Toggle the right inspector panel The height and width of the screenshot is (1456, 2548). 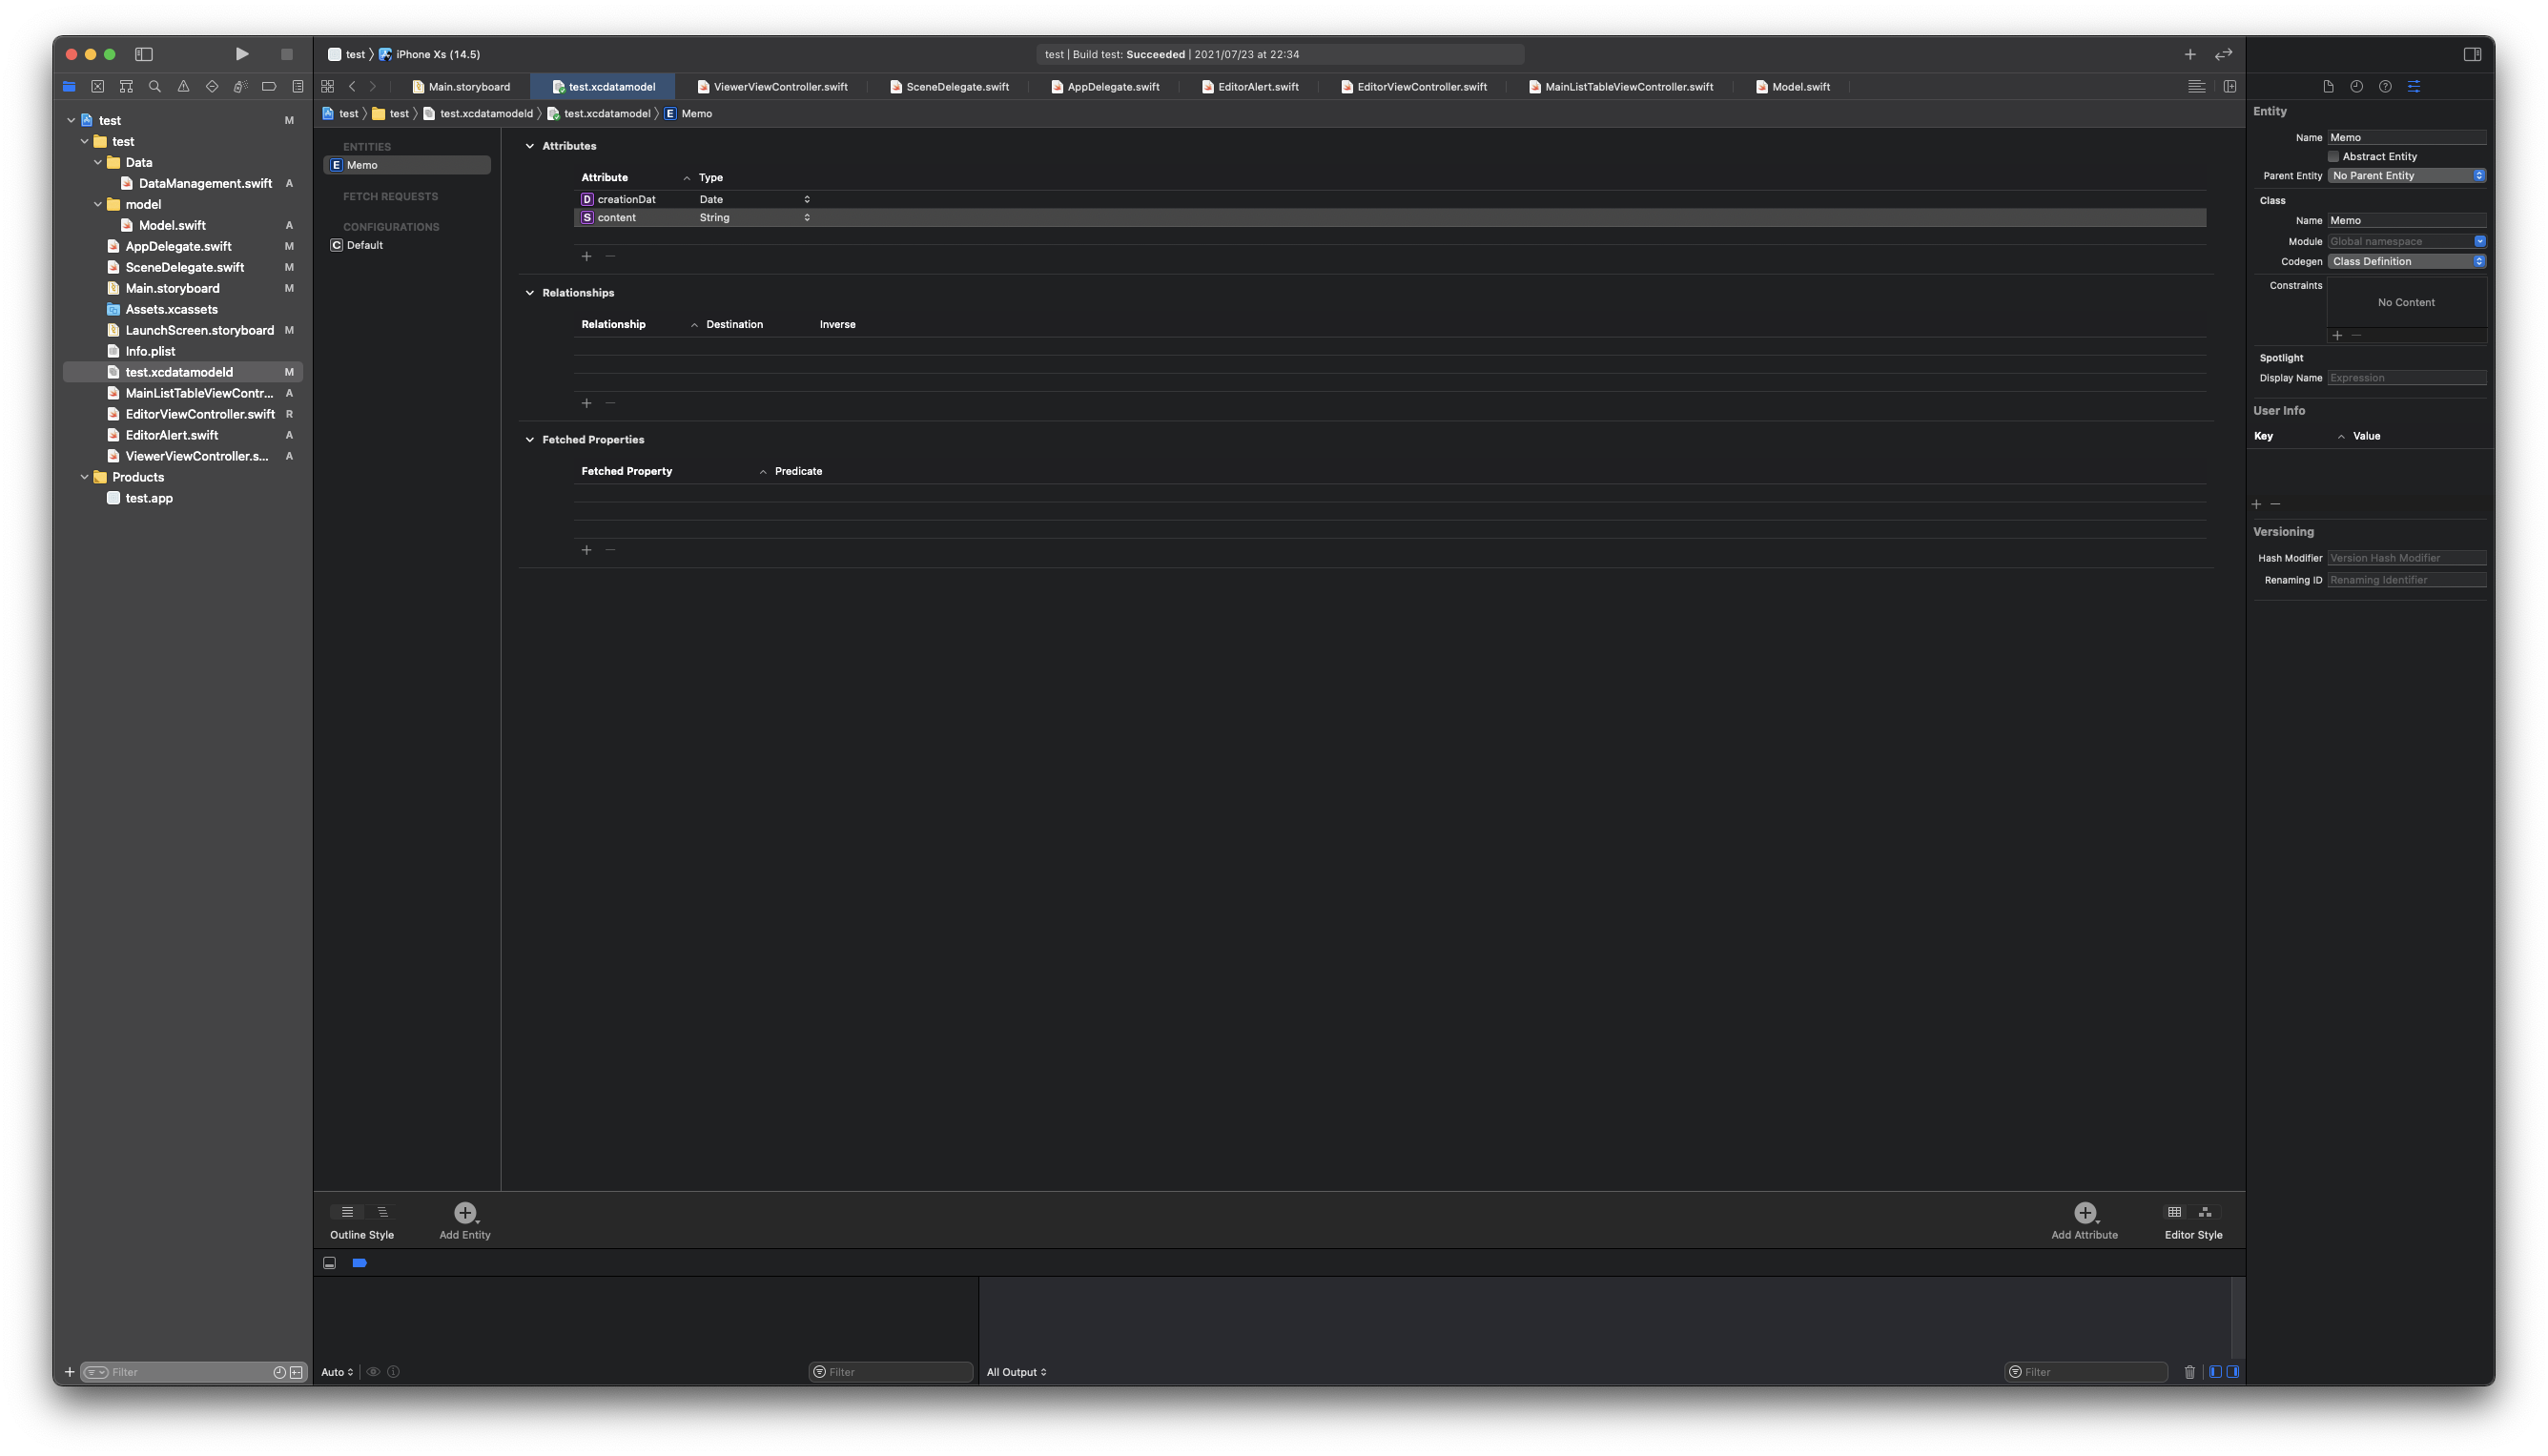(x=2472, y=54)
